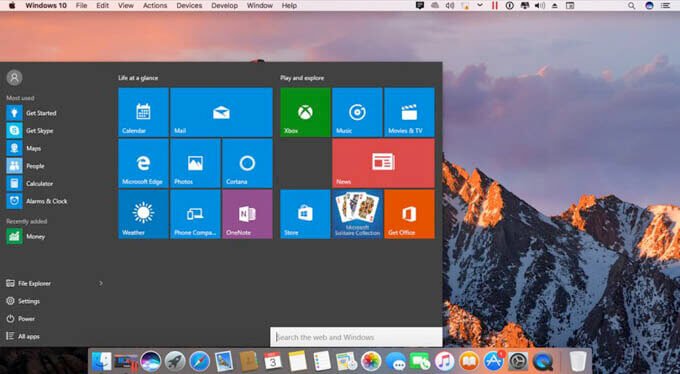Open the Help menu
Image resolution: width=680 pixels, height=374 pixels.
pyautogui.click(x=289, y=6)
